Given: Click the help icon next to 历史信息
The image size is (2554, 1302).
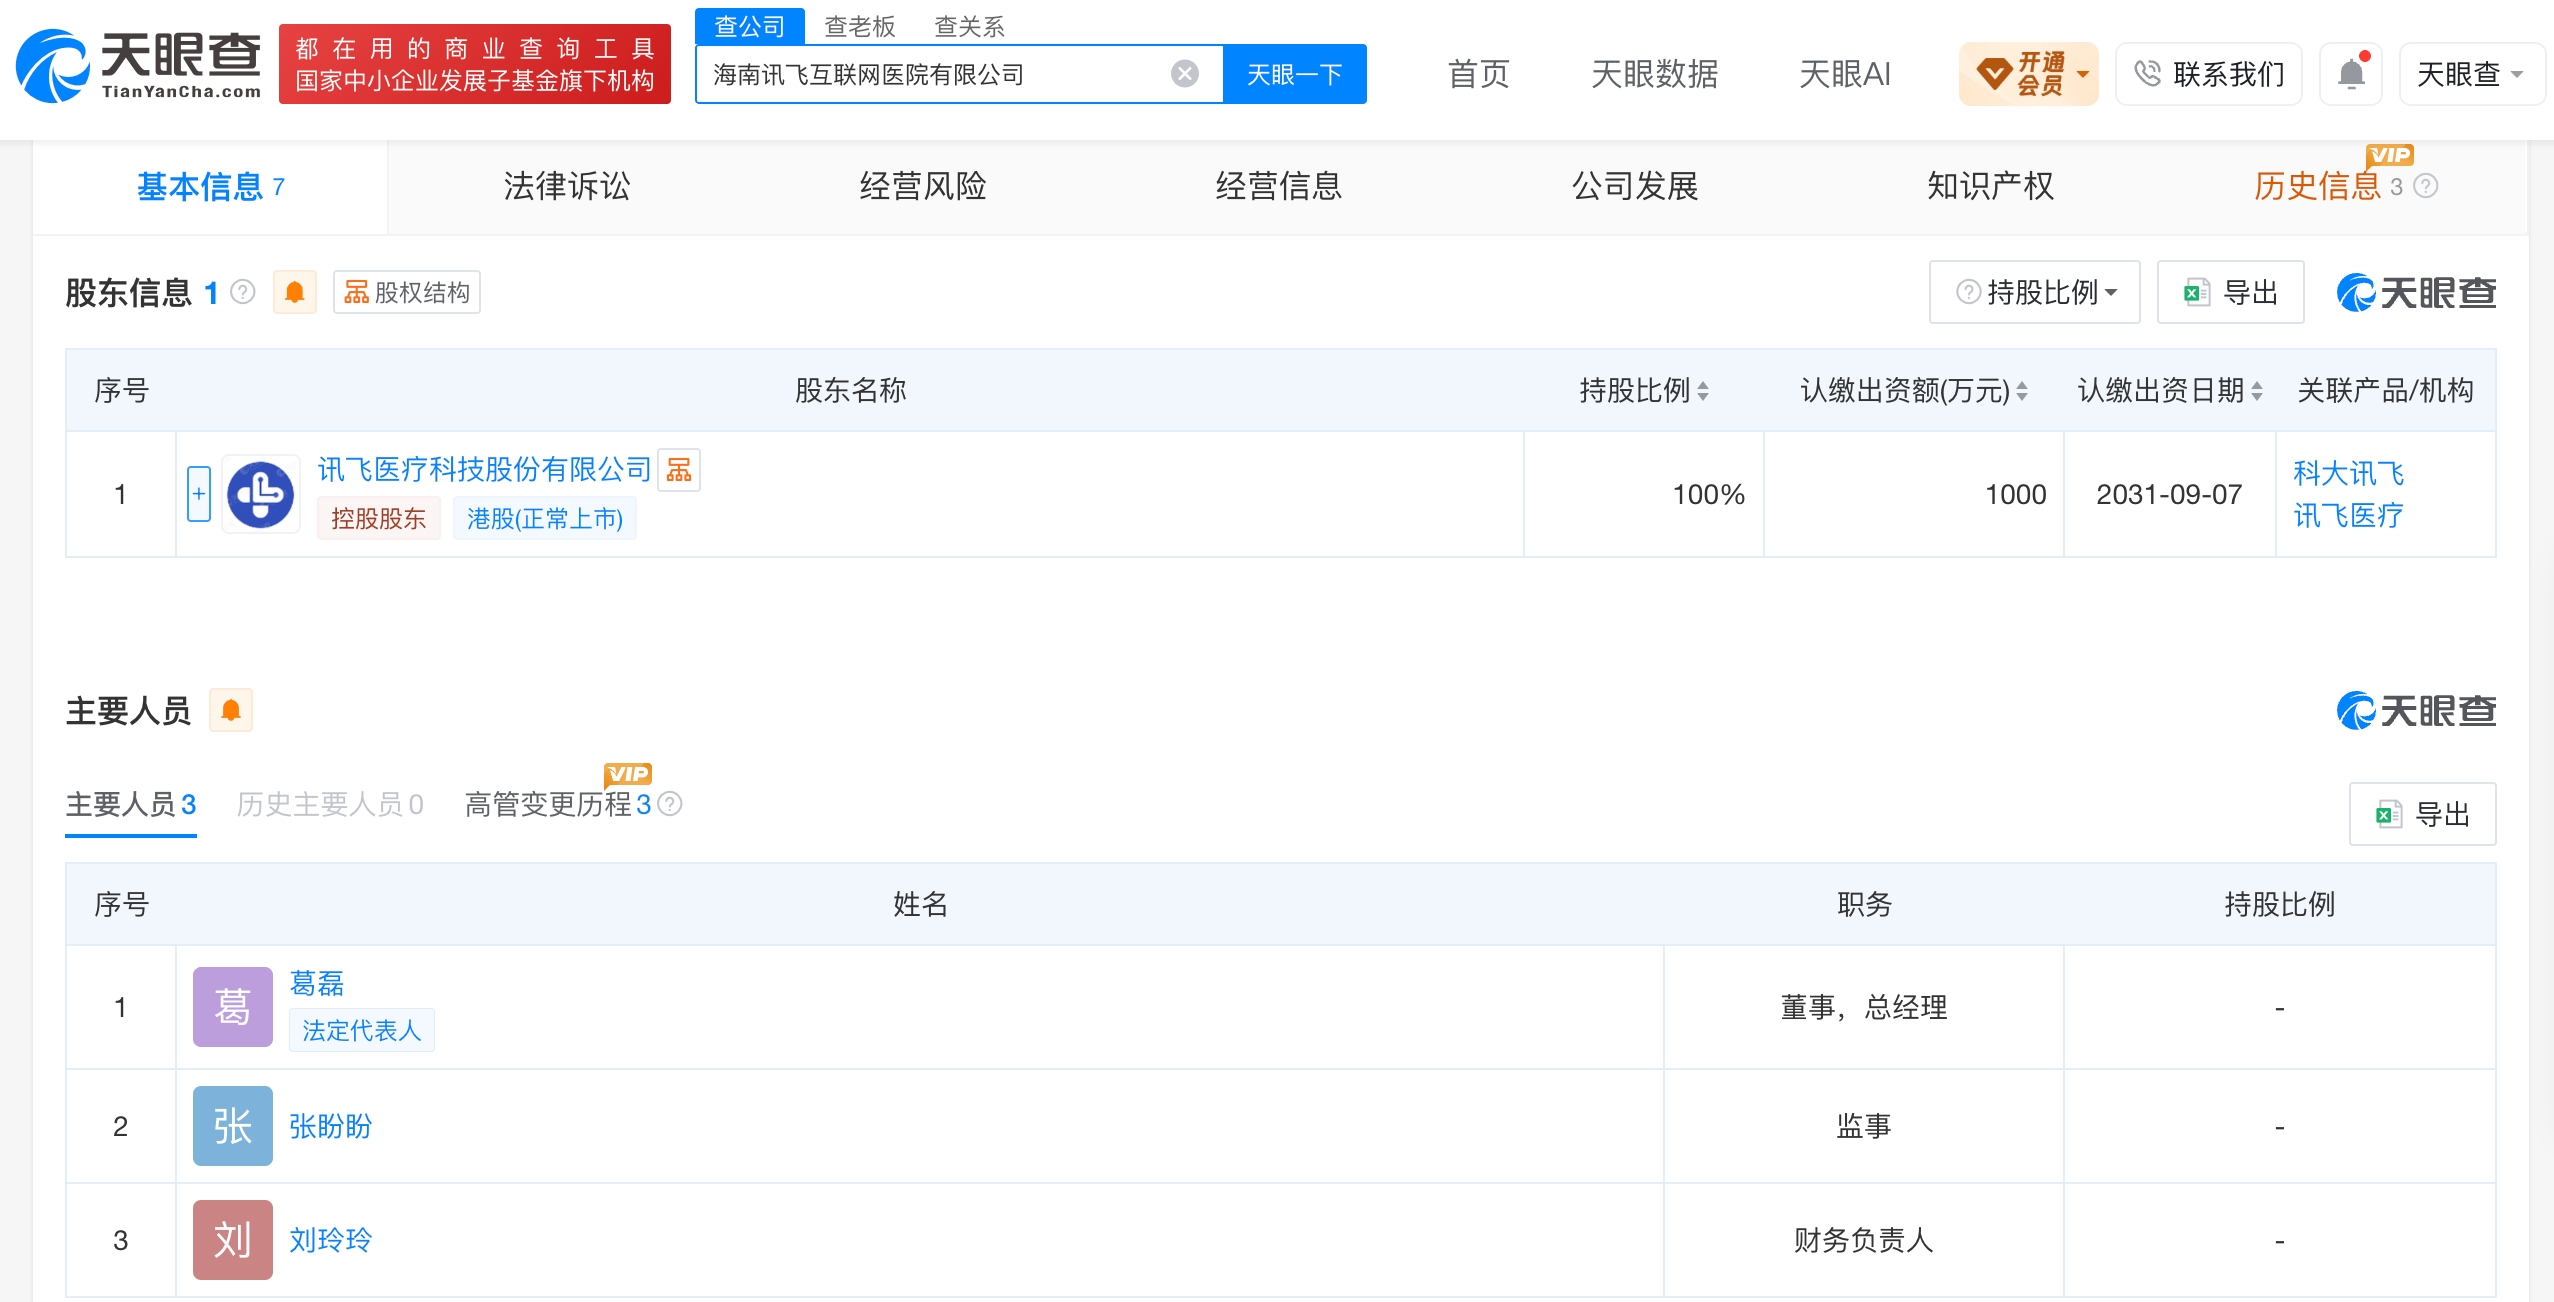Looking at the screenshot, I should pos(2425,186).
